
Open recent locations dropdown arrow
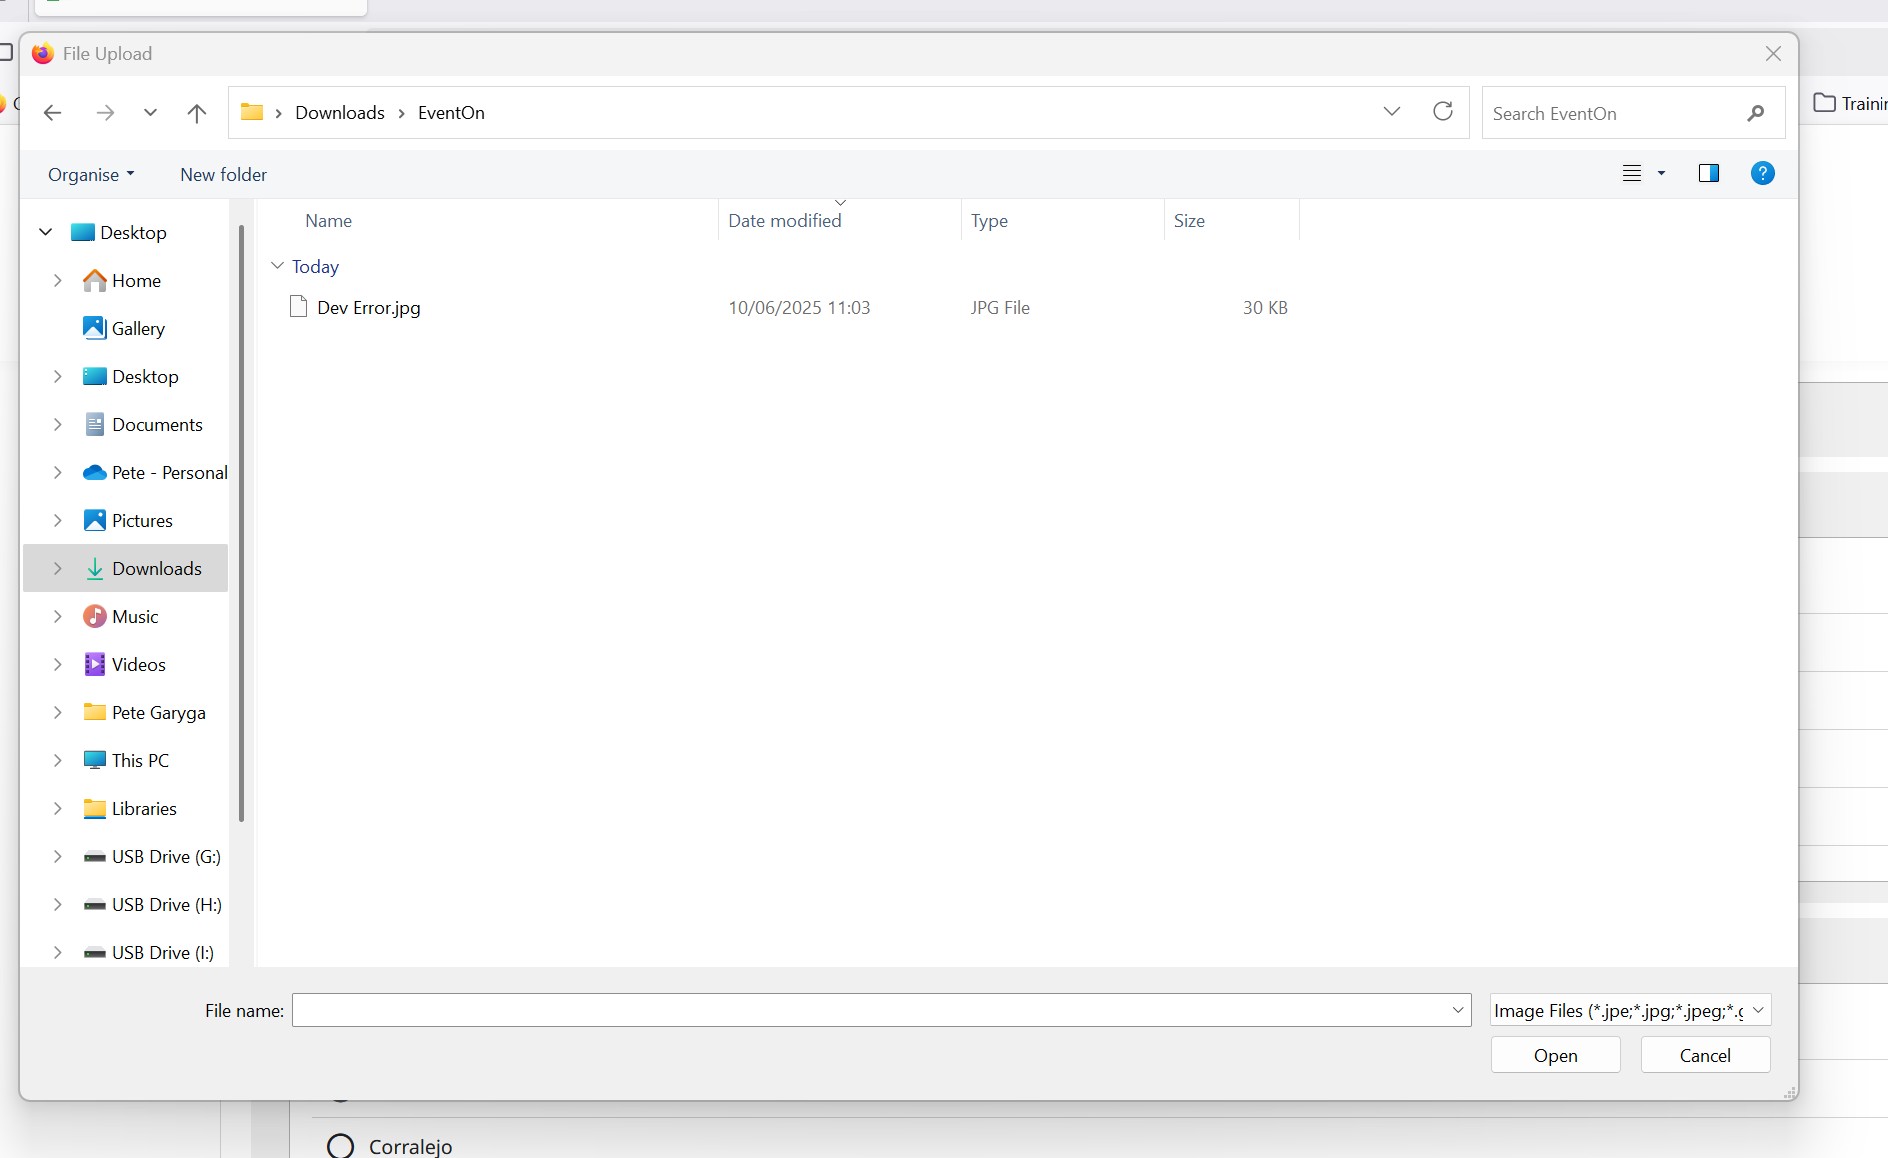[x=150, y=113]
